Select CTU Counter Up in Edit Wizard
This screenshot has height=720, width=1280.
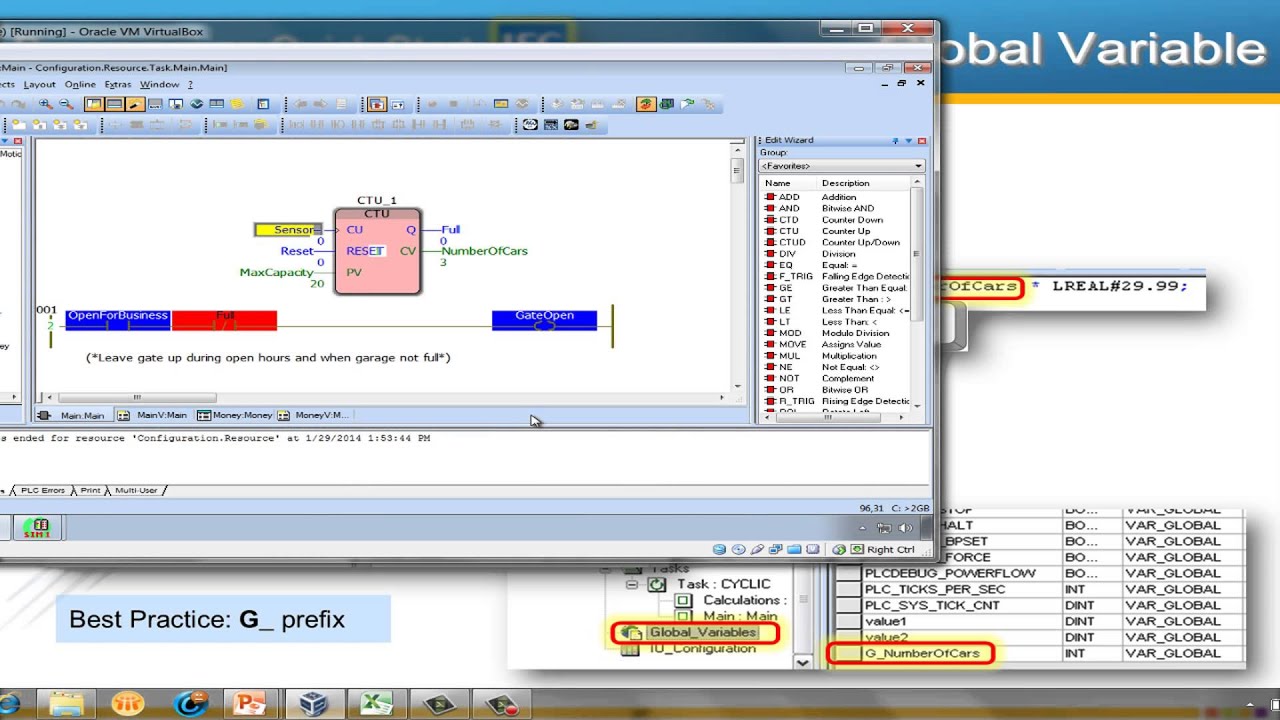pyautogui.click(x=838, y=231)
